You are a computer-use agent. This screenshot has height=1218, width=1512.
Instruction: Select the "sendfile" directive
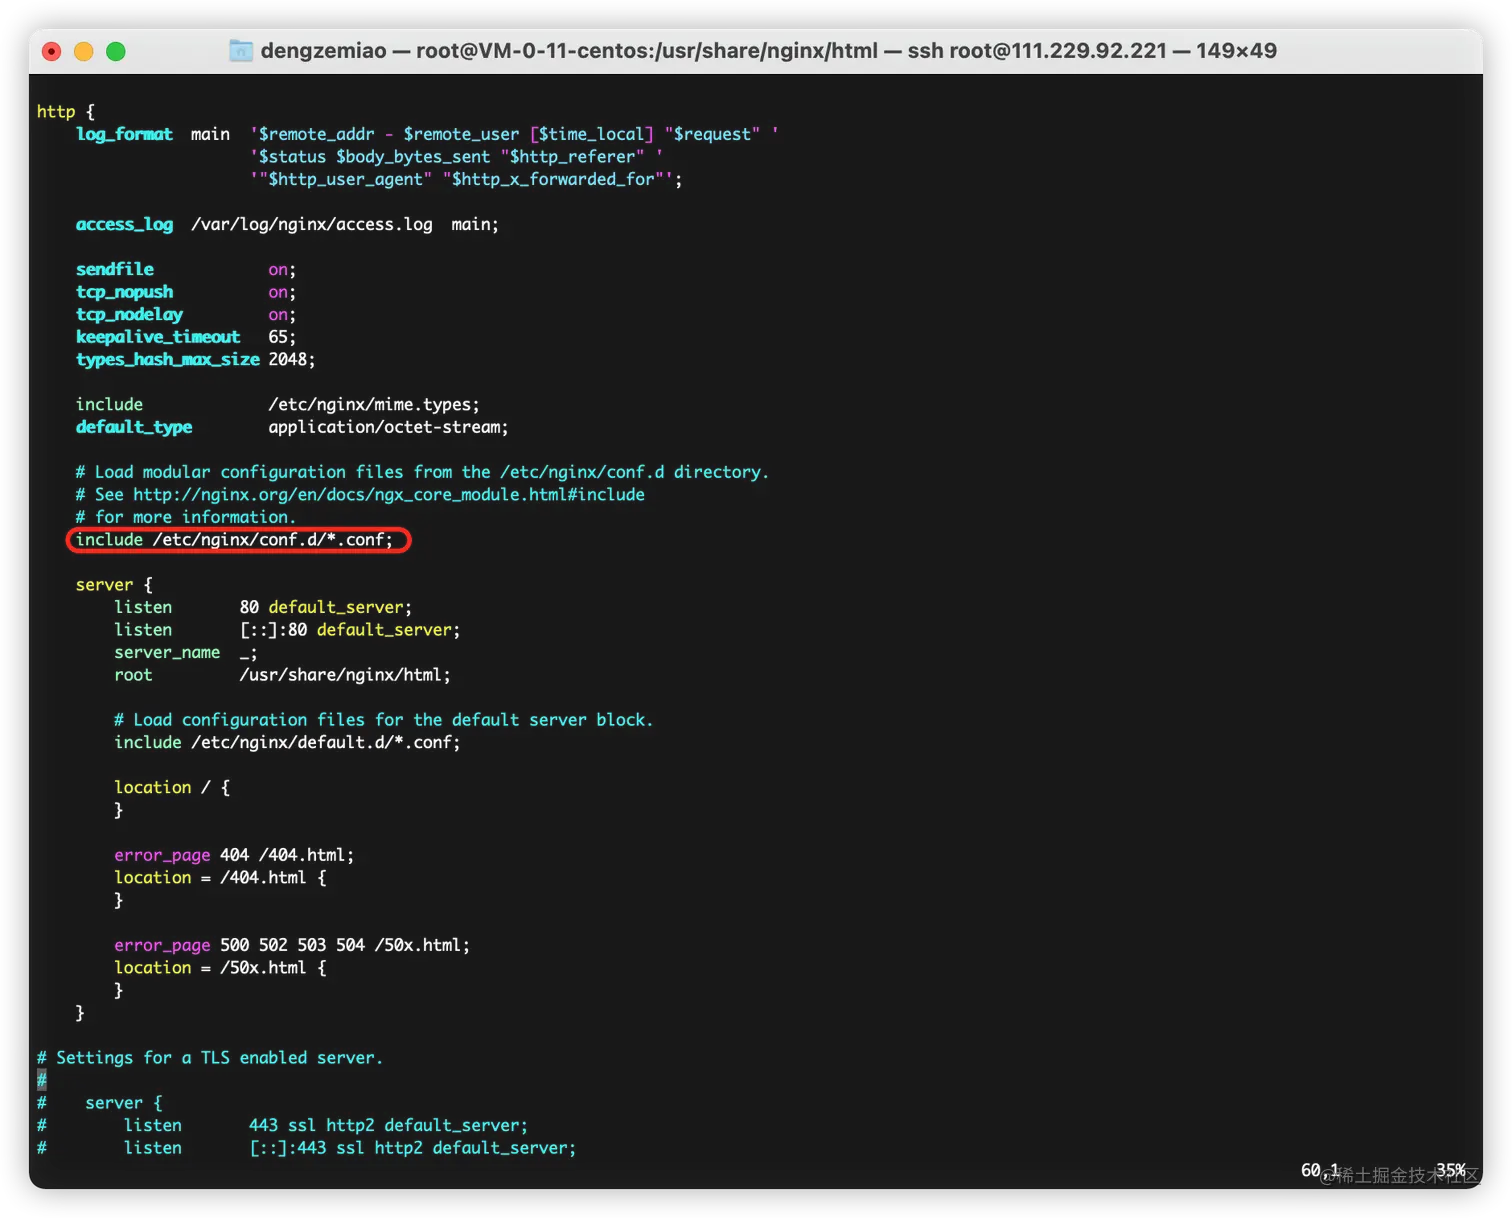coord(115,269)
